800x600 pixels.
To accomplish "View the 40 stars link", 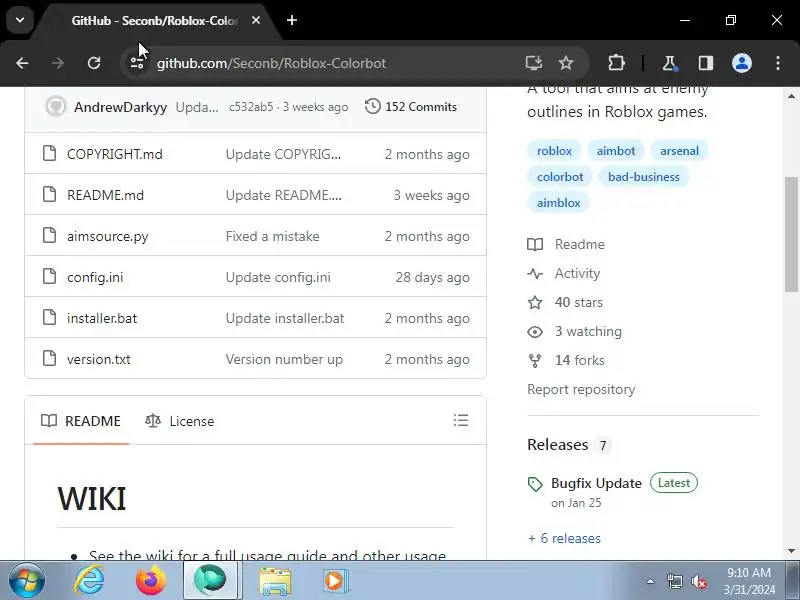I will coord(565,303).
